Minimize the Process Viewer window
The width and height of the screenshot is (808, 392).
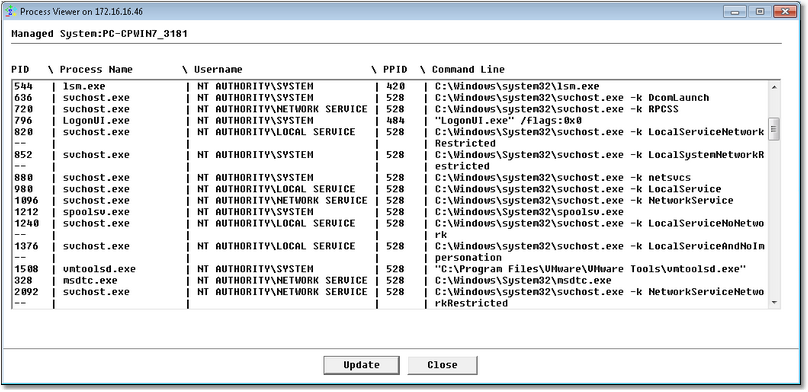click(735, 11)
